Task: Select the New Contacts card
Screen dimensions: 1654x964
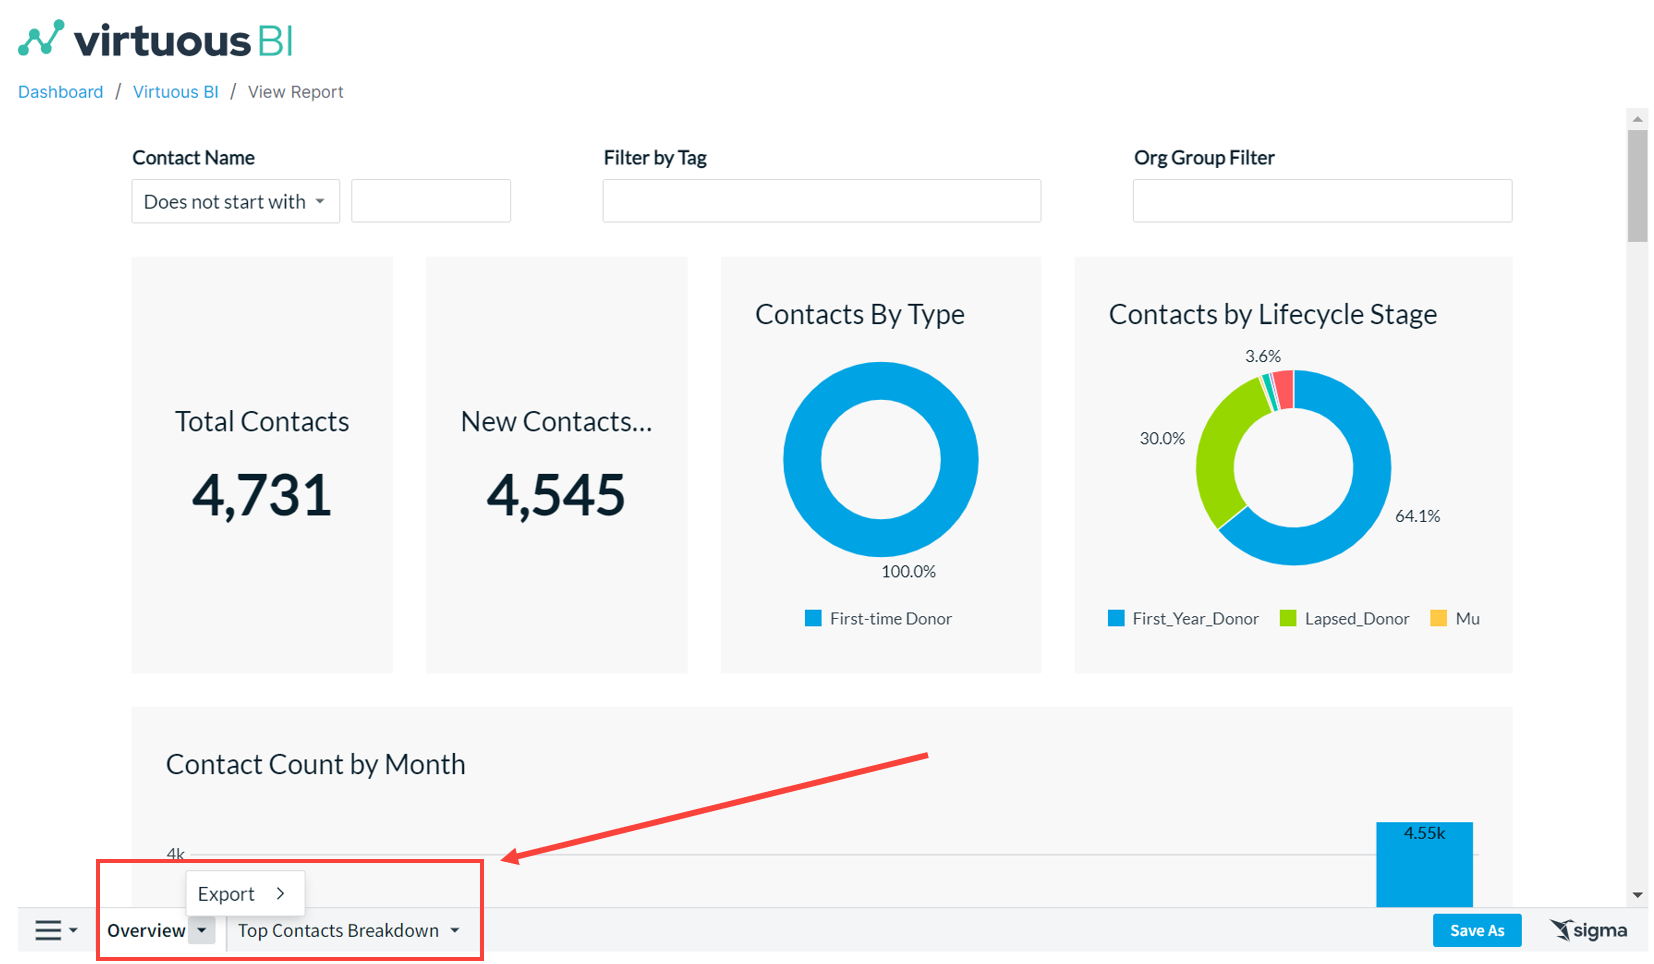Action: tap(556, 465)
